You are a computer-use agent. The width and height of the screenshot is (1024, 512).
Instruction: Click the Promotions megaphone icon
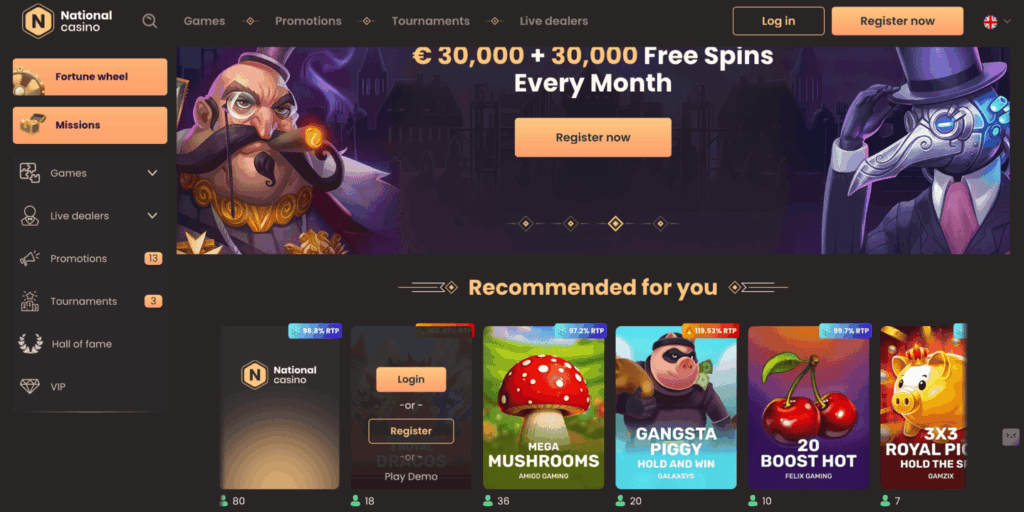tap(30, 259)
